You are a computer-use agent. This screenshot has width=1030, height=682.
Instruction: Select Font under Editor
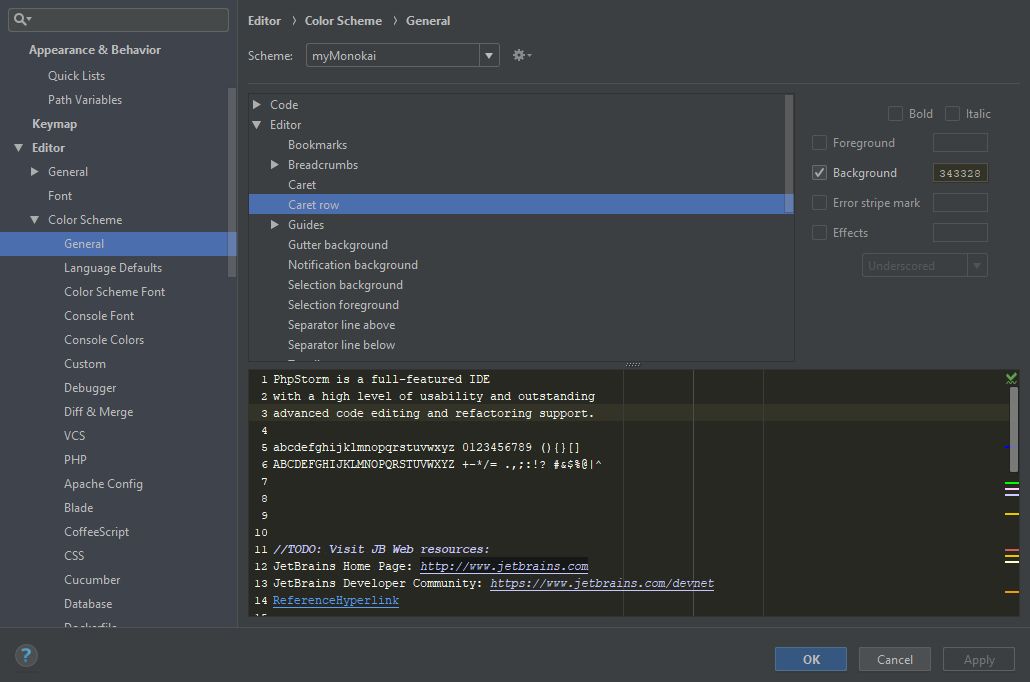60,196
